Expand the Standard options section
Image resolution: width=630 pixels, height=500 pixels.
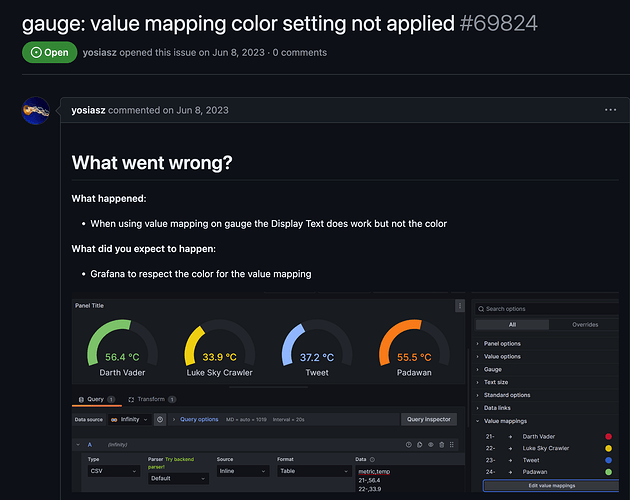pos(507,395)
